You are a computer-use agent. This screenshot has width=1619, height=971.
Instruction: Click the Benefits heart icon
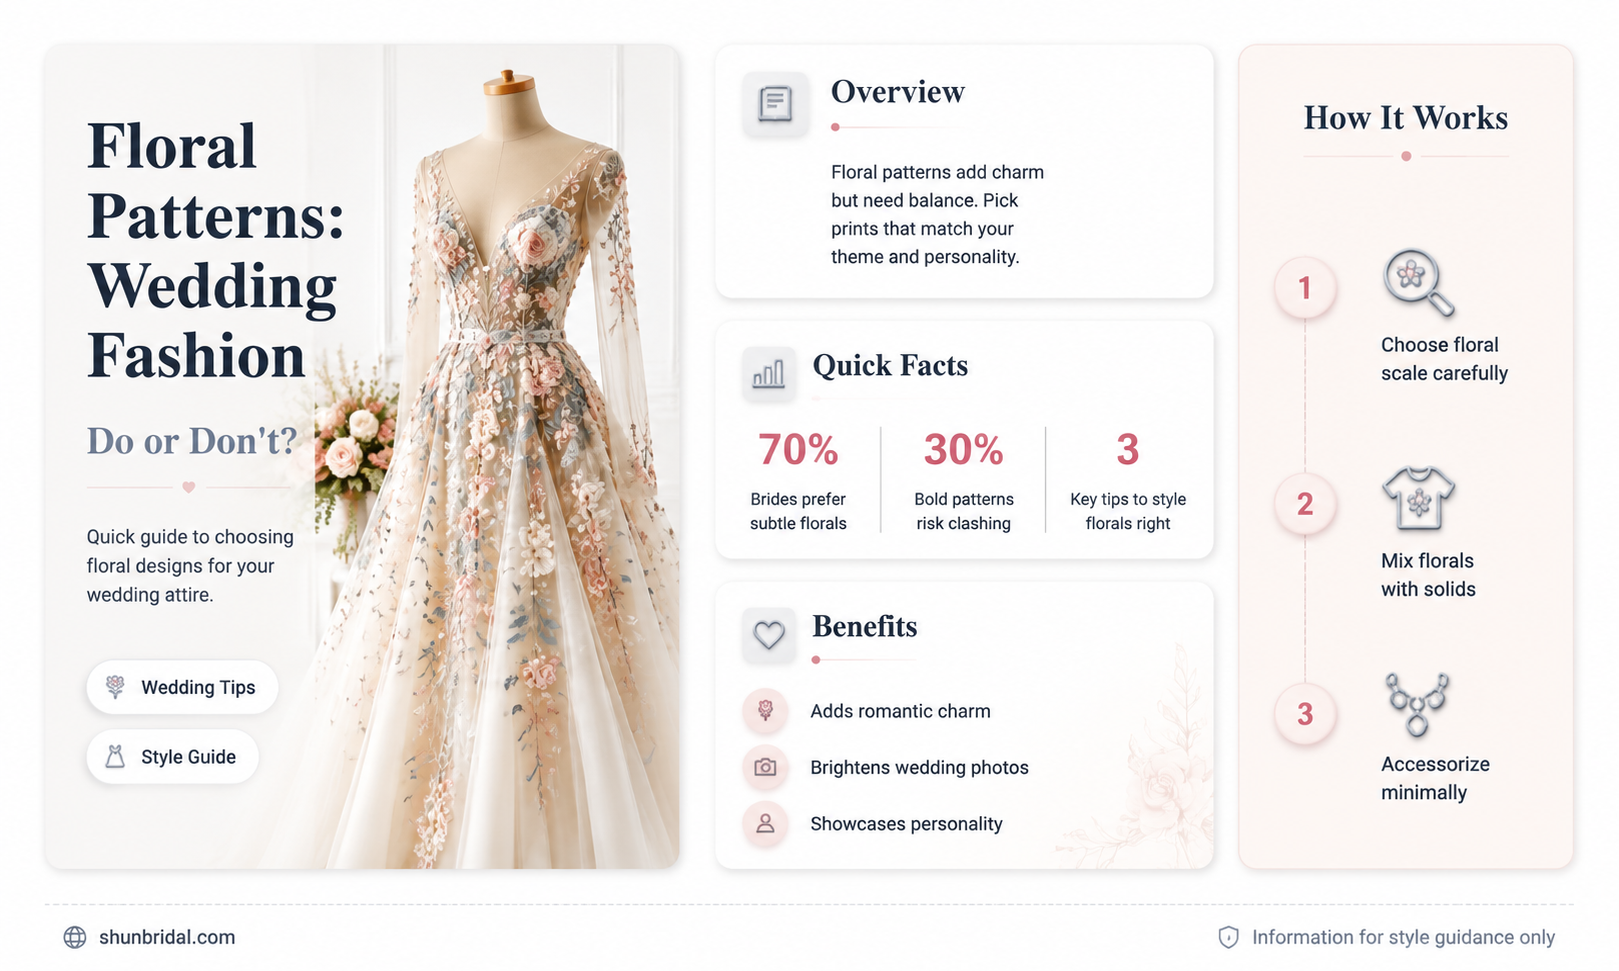click(x=768, y=635)
